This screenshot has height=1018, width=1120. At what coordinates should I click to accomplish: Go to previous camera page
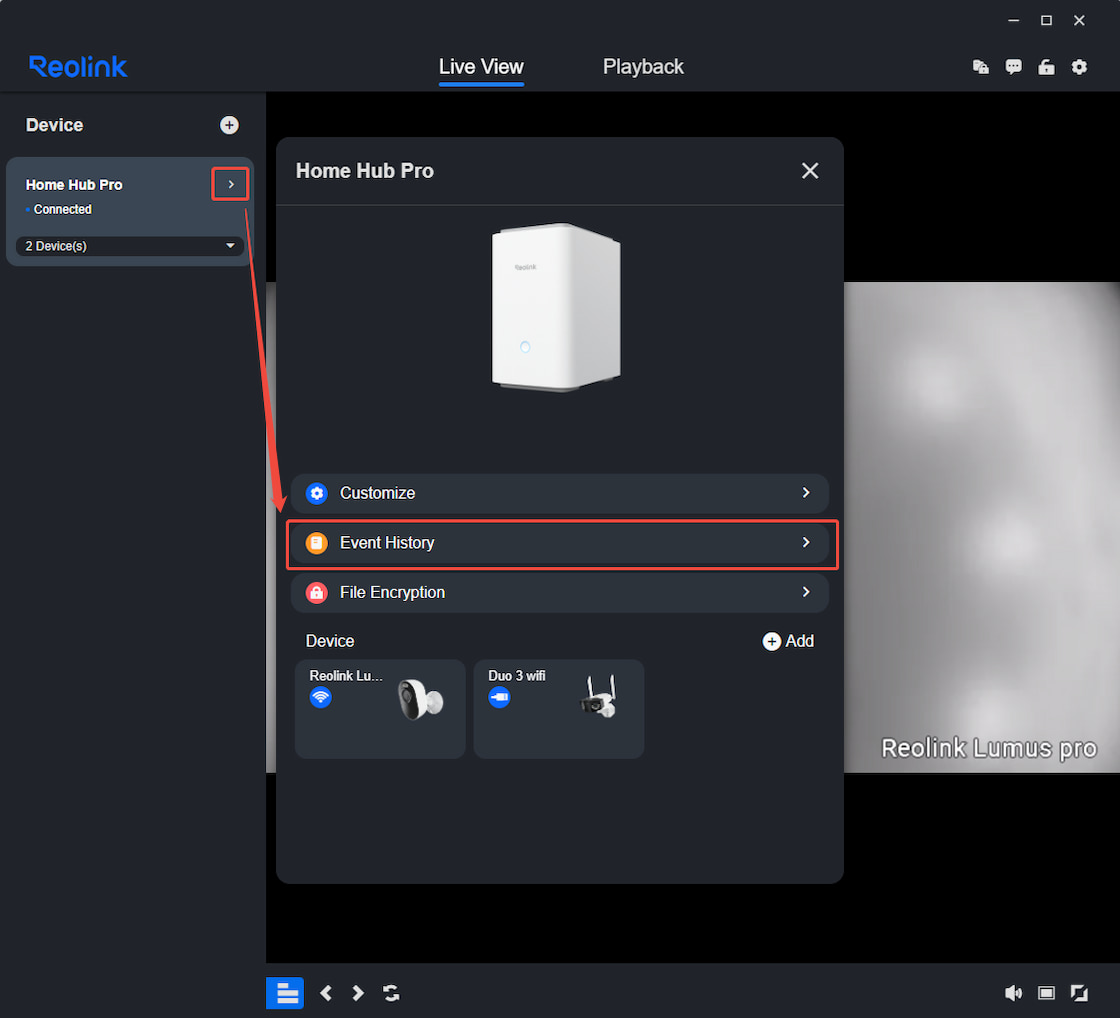coord(326,993)
